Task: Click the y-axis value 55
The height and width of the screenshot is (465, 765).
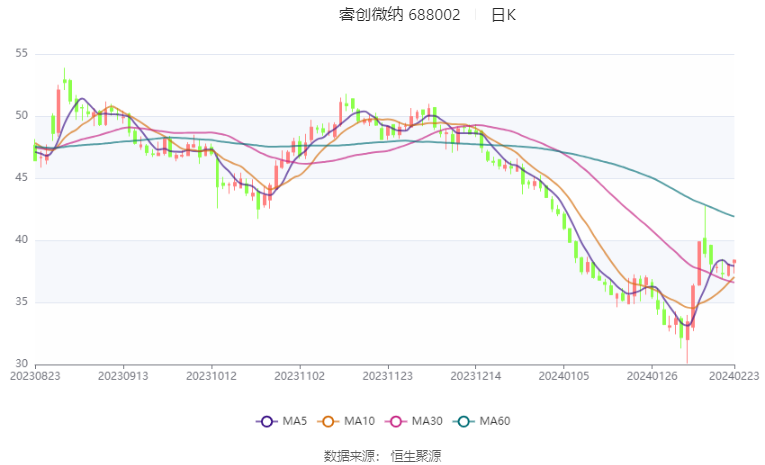Action: click(x=21, y=53)
